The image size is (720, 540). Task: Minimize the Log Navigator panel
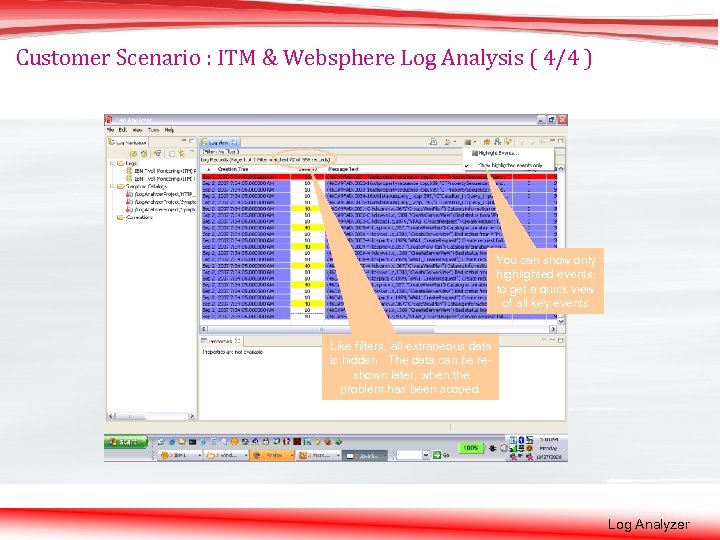pos(184,141)
